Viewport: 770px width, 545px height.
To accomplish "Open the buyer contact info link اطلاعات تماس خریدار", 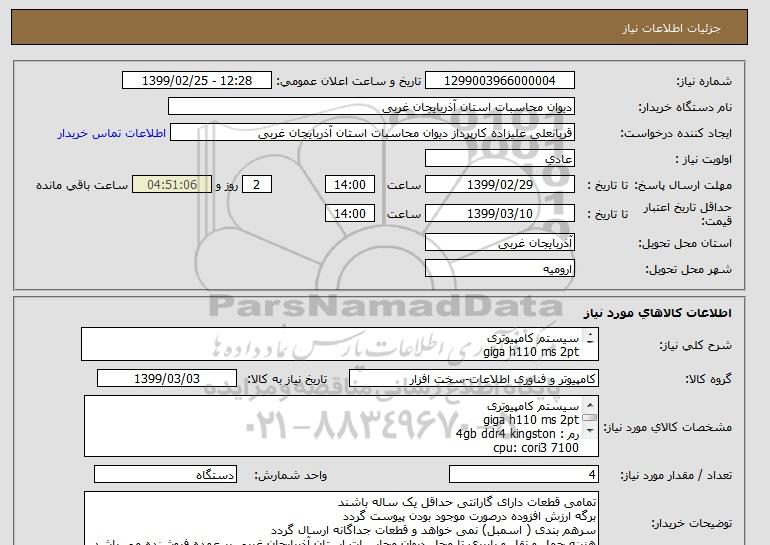I will [111, 133].
